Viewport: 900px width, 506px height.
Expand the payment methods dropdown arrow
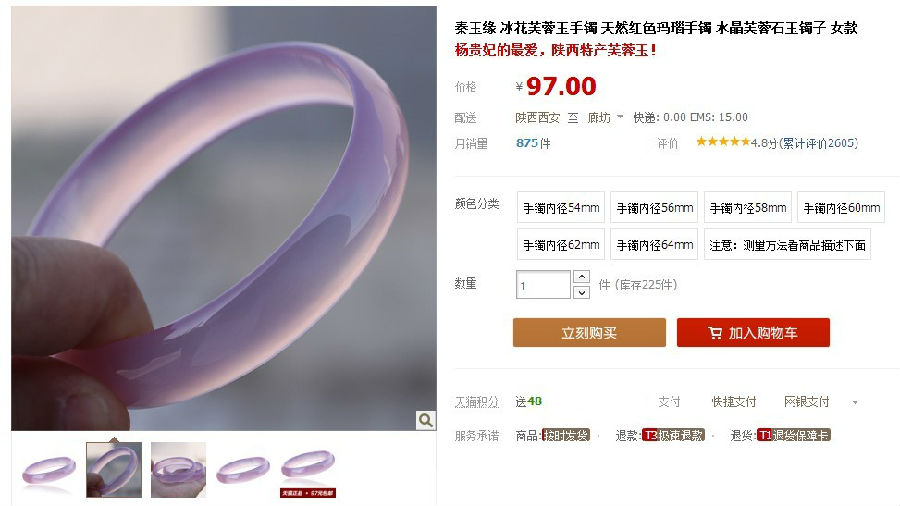pos(855,403)
